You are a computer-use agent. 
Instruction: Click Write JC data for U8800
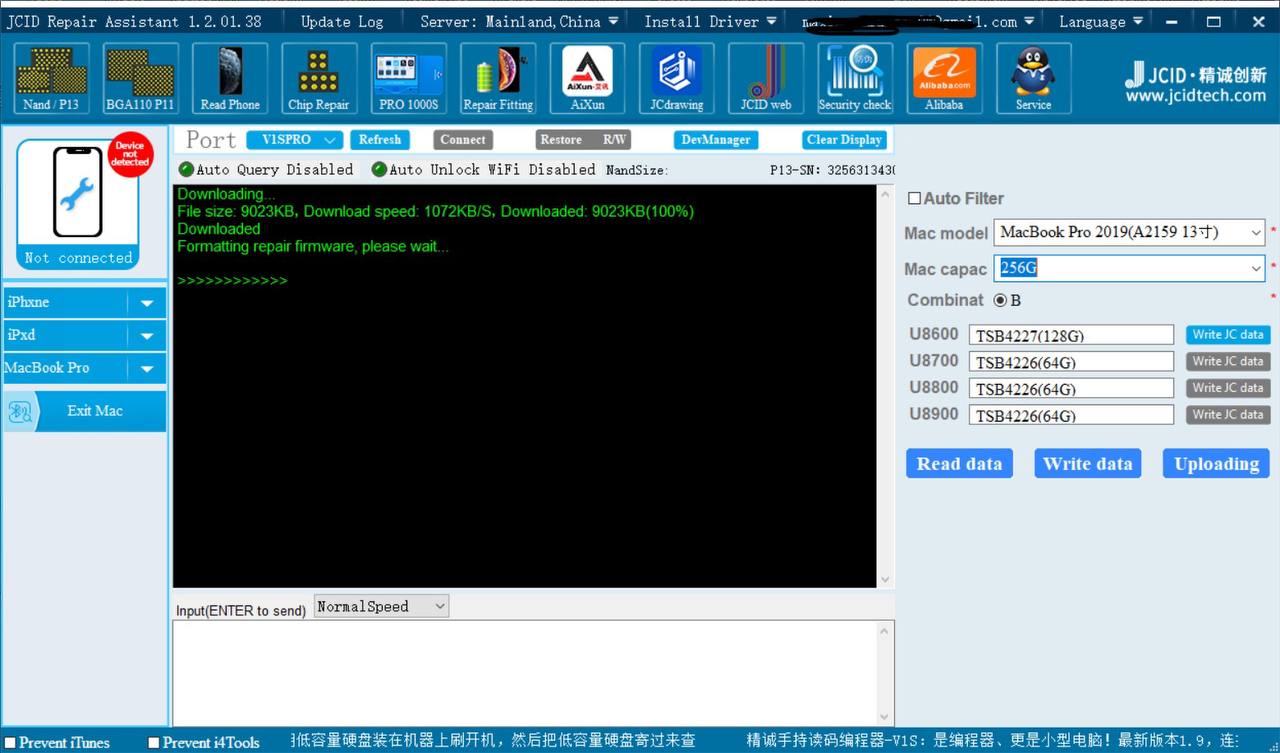tap(1228, 388)
